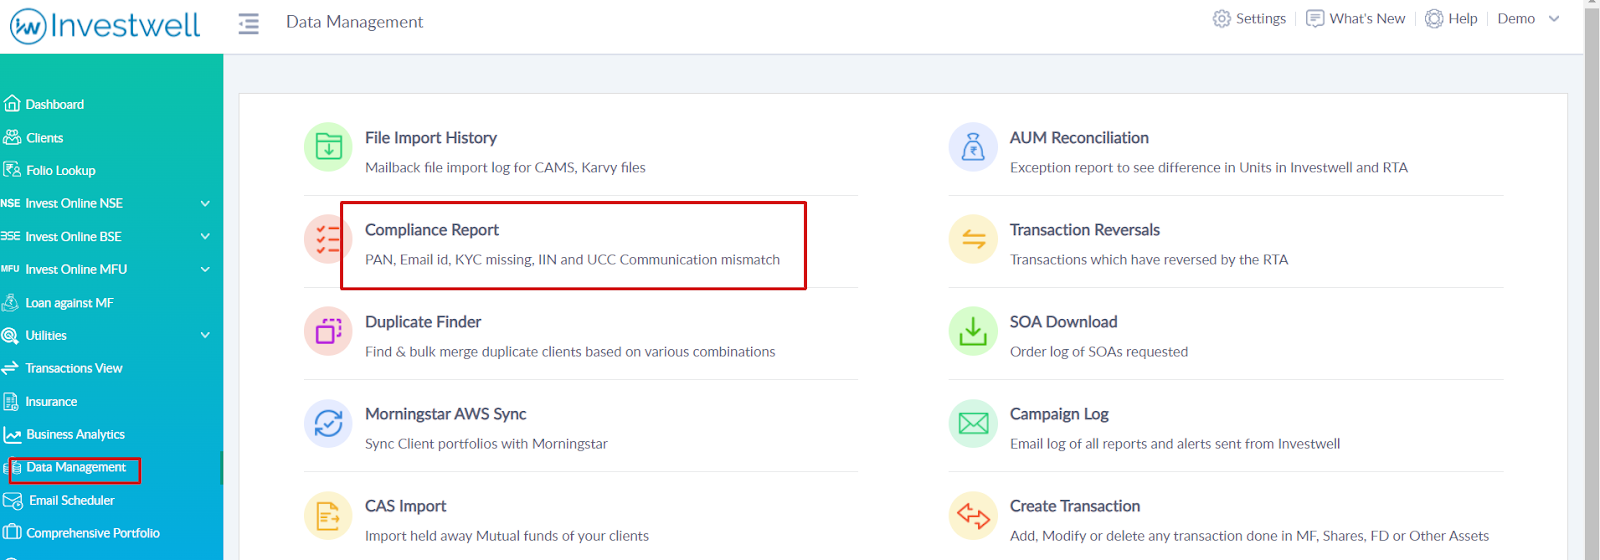
Task: Click the Campaign Log envelope icon
Action: [973, 423]
